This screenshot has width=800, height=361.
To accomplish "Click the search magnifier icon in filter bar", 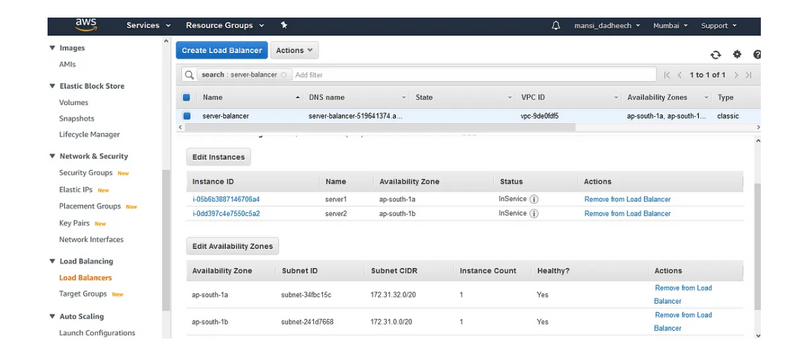I will (x=189, y=74).
